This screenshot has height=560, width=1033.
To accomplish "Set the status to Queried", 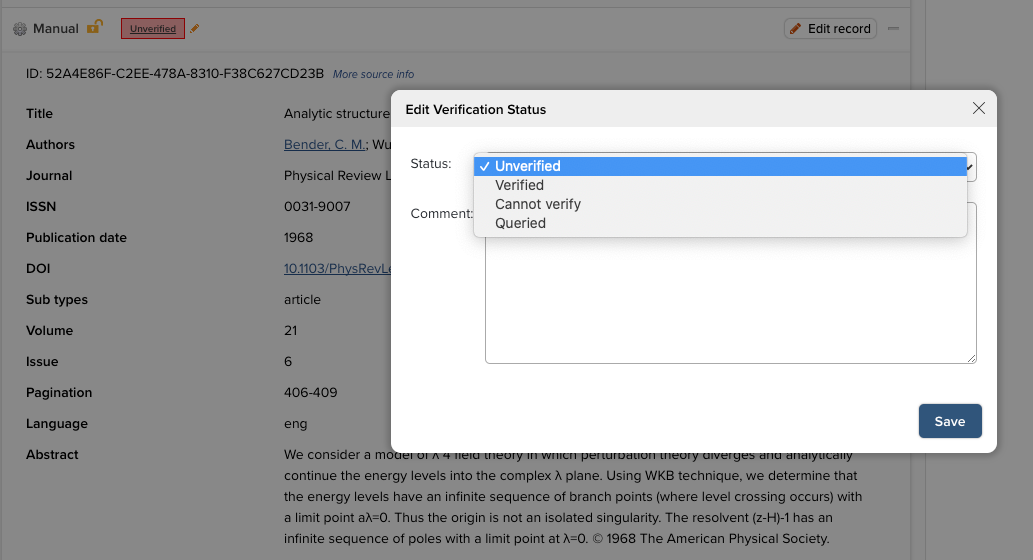I will pos(520,223).
